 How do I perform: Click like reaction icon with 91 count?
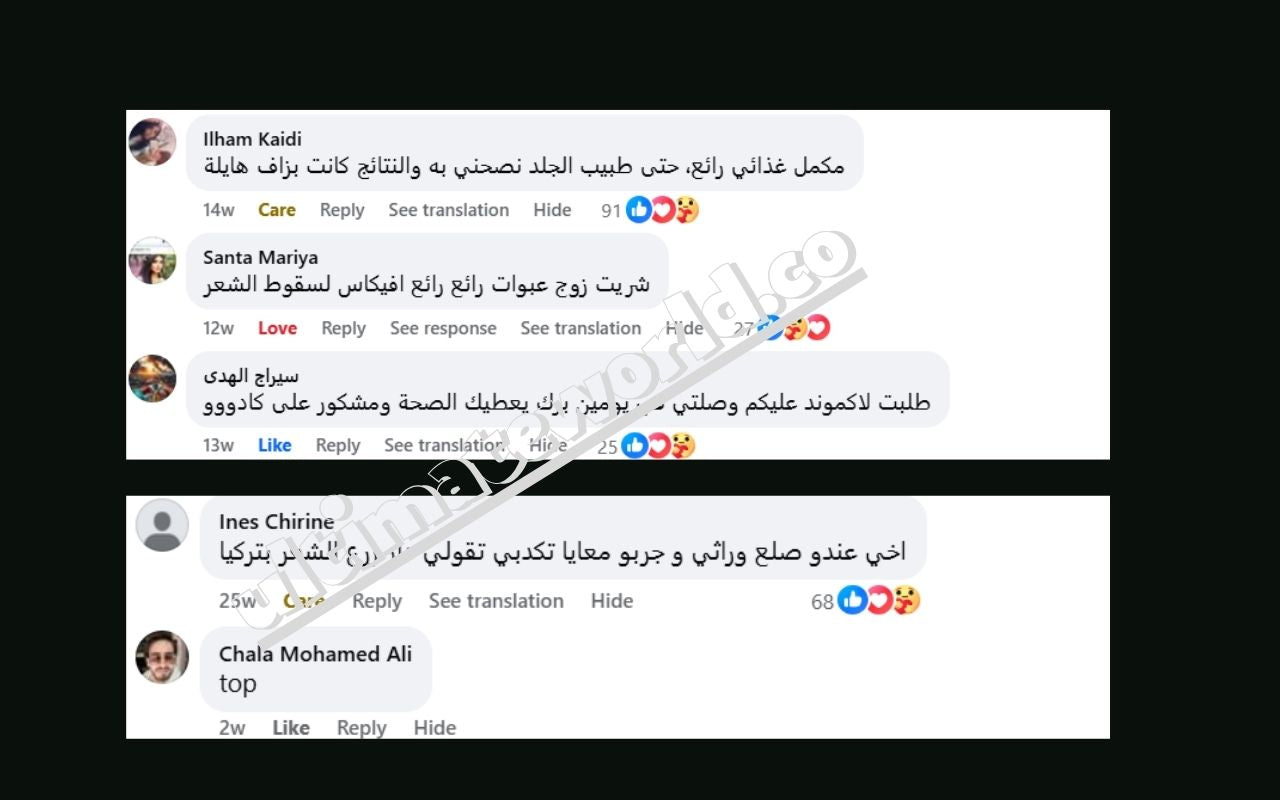coord(639,210)
